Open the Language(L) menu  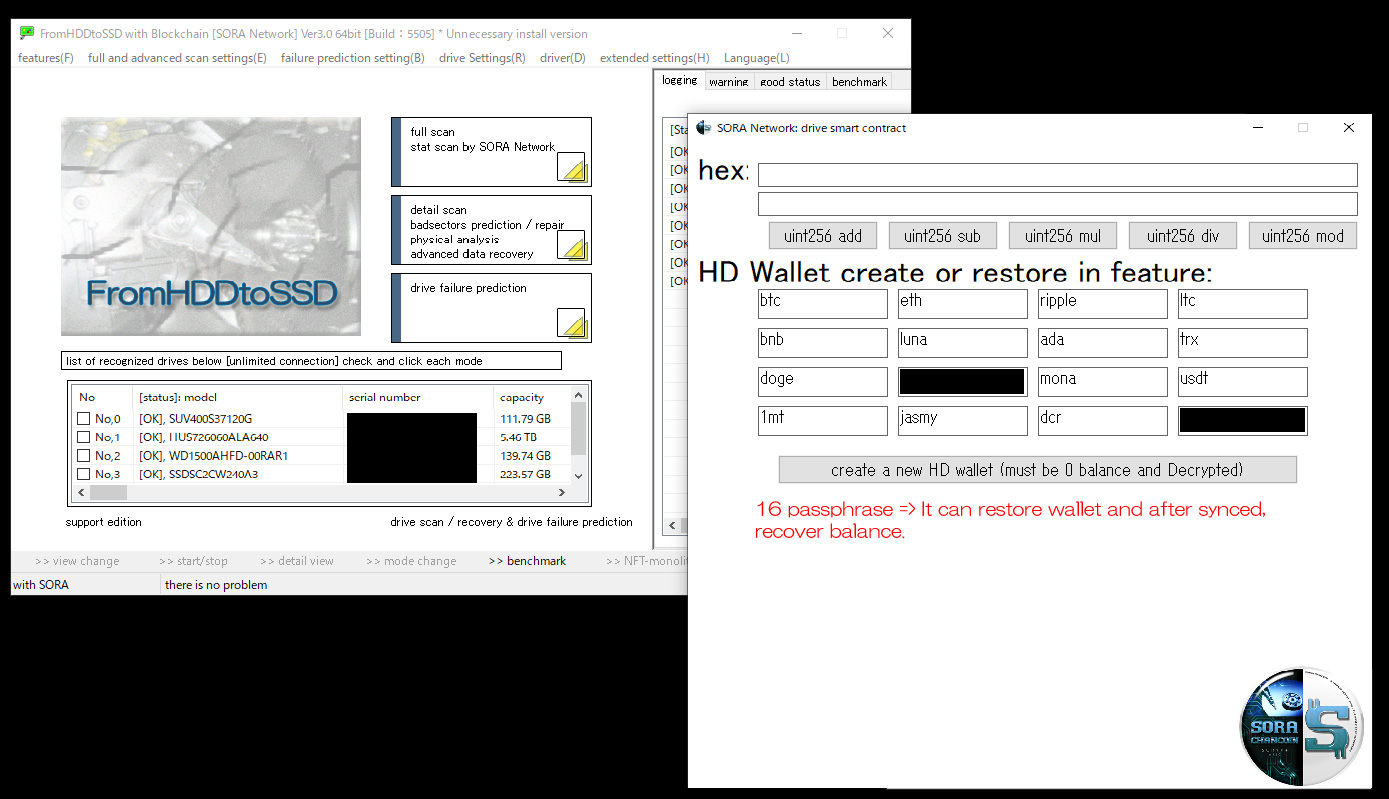(x=757, y=58)
